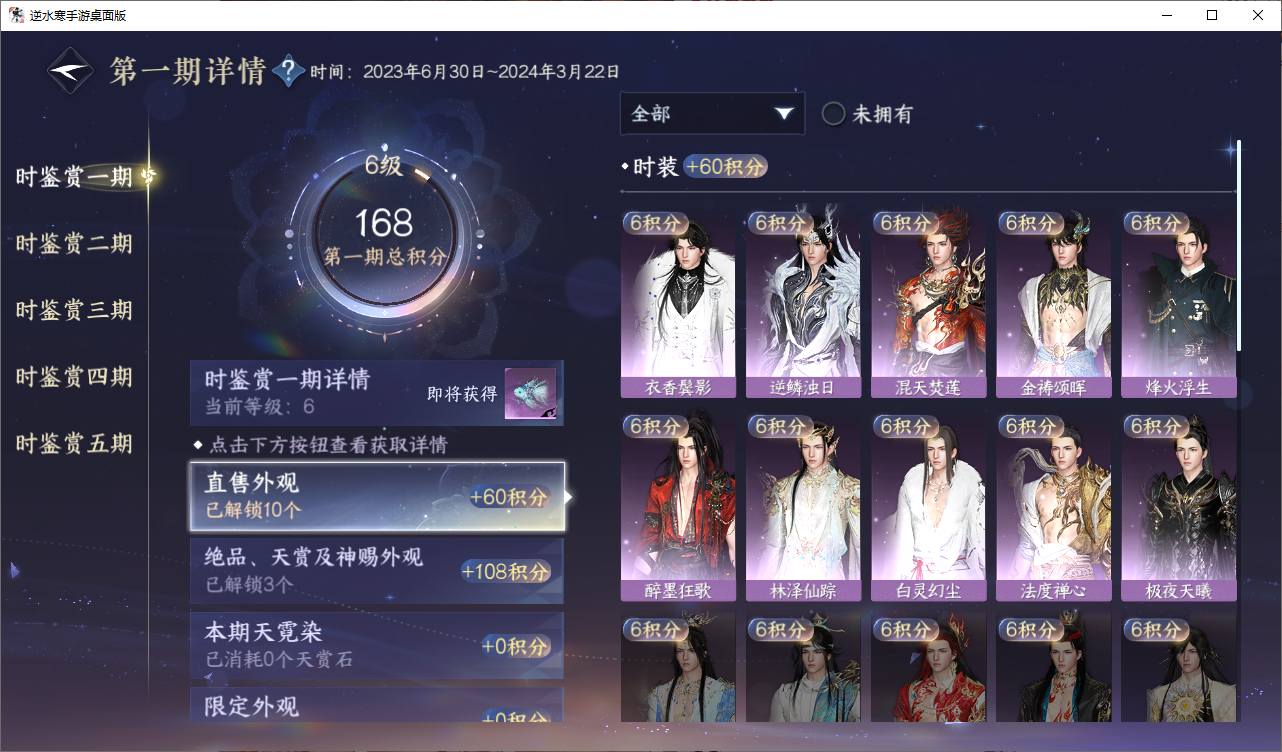Open 时鉴赏一期详情 panel
Image resolution: width=1282 pixels, height=752 pixels.
click(x=377, y=393)
